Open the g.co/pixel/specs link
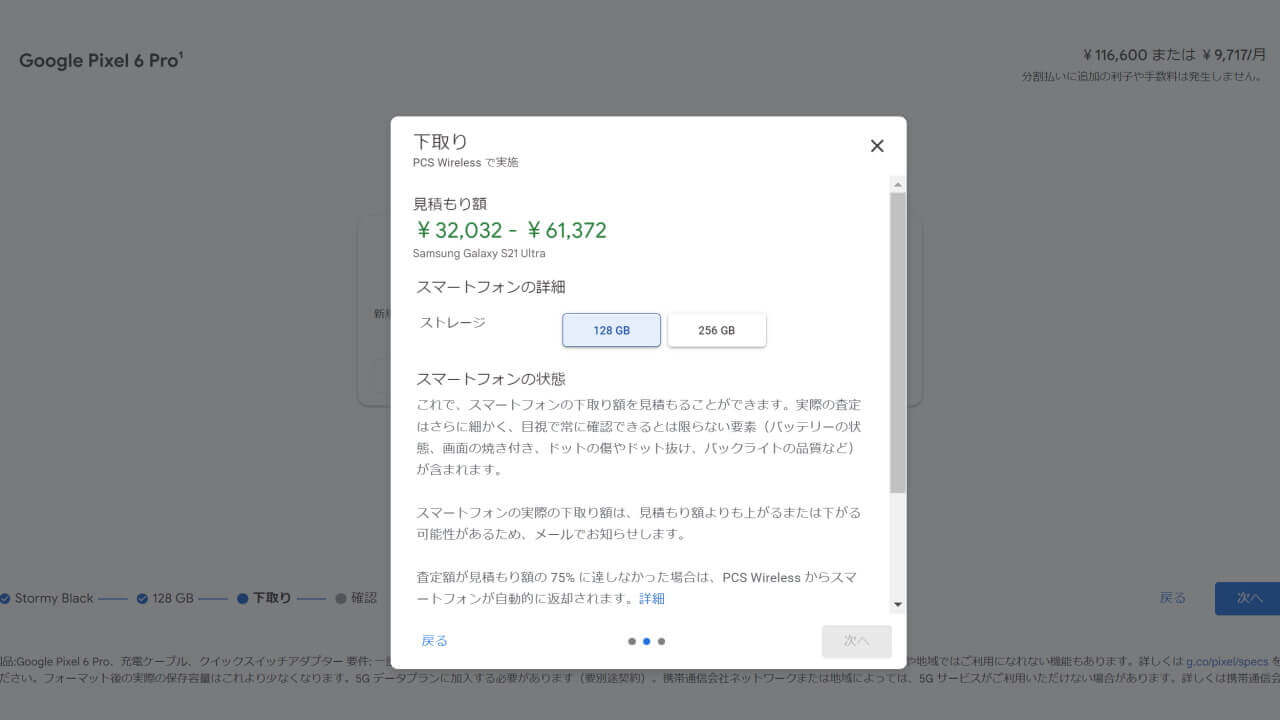This screenshot has height=720, width=1280. [x=1226, y=662]
